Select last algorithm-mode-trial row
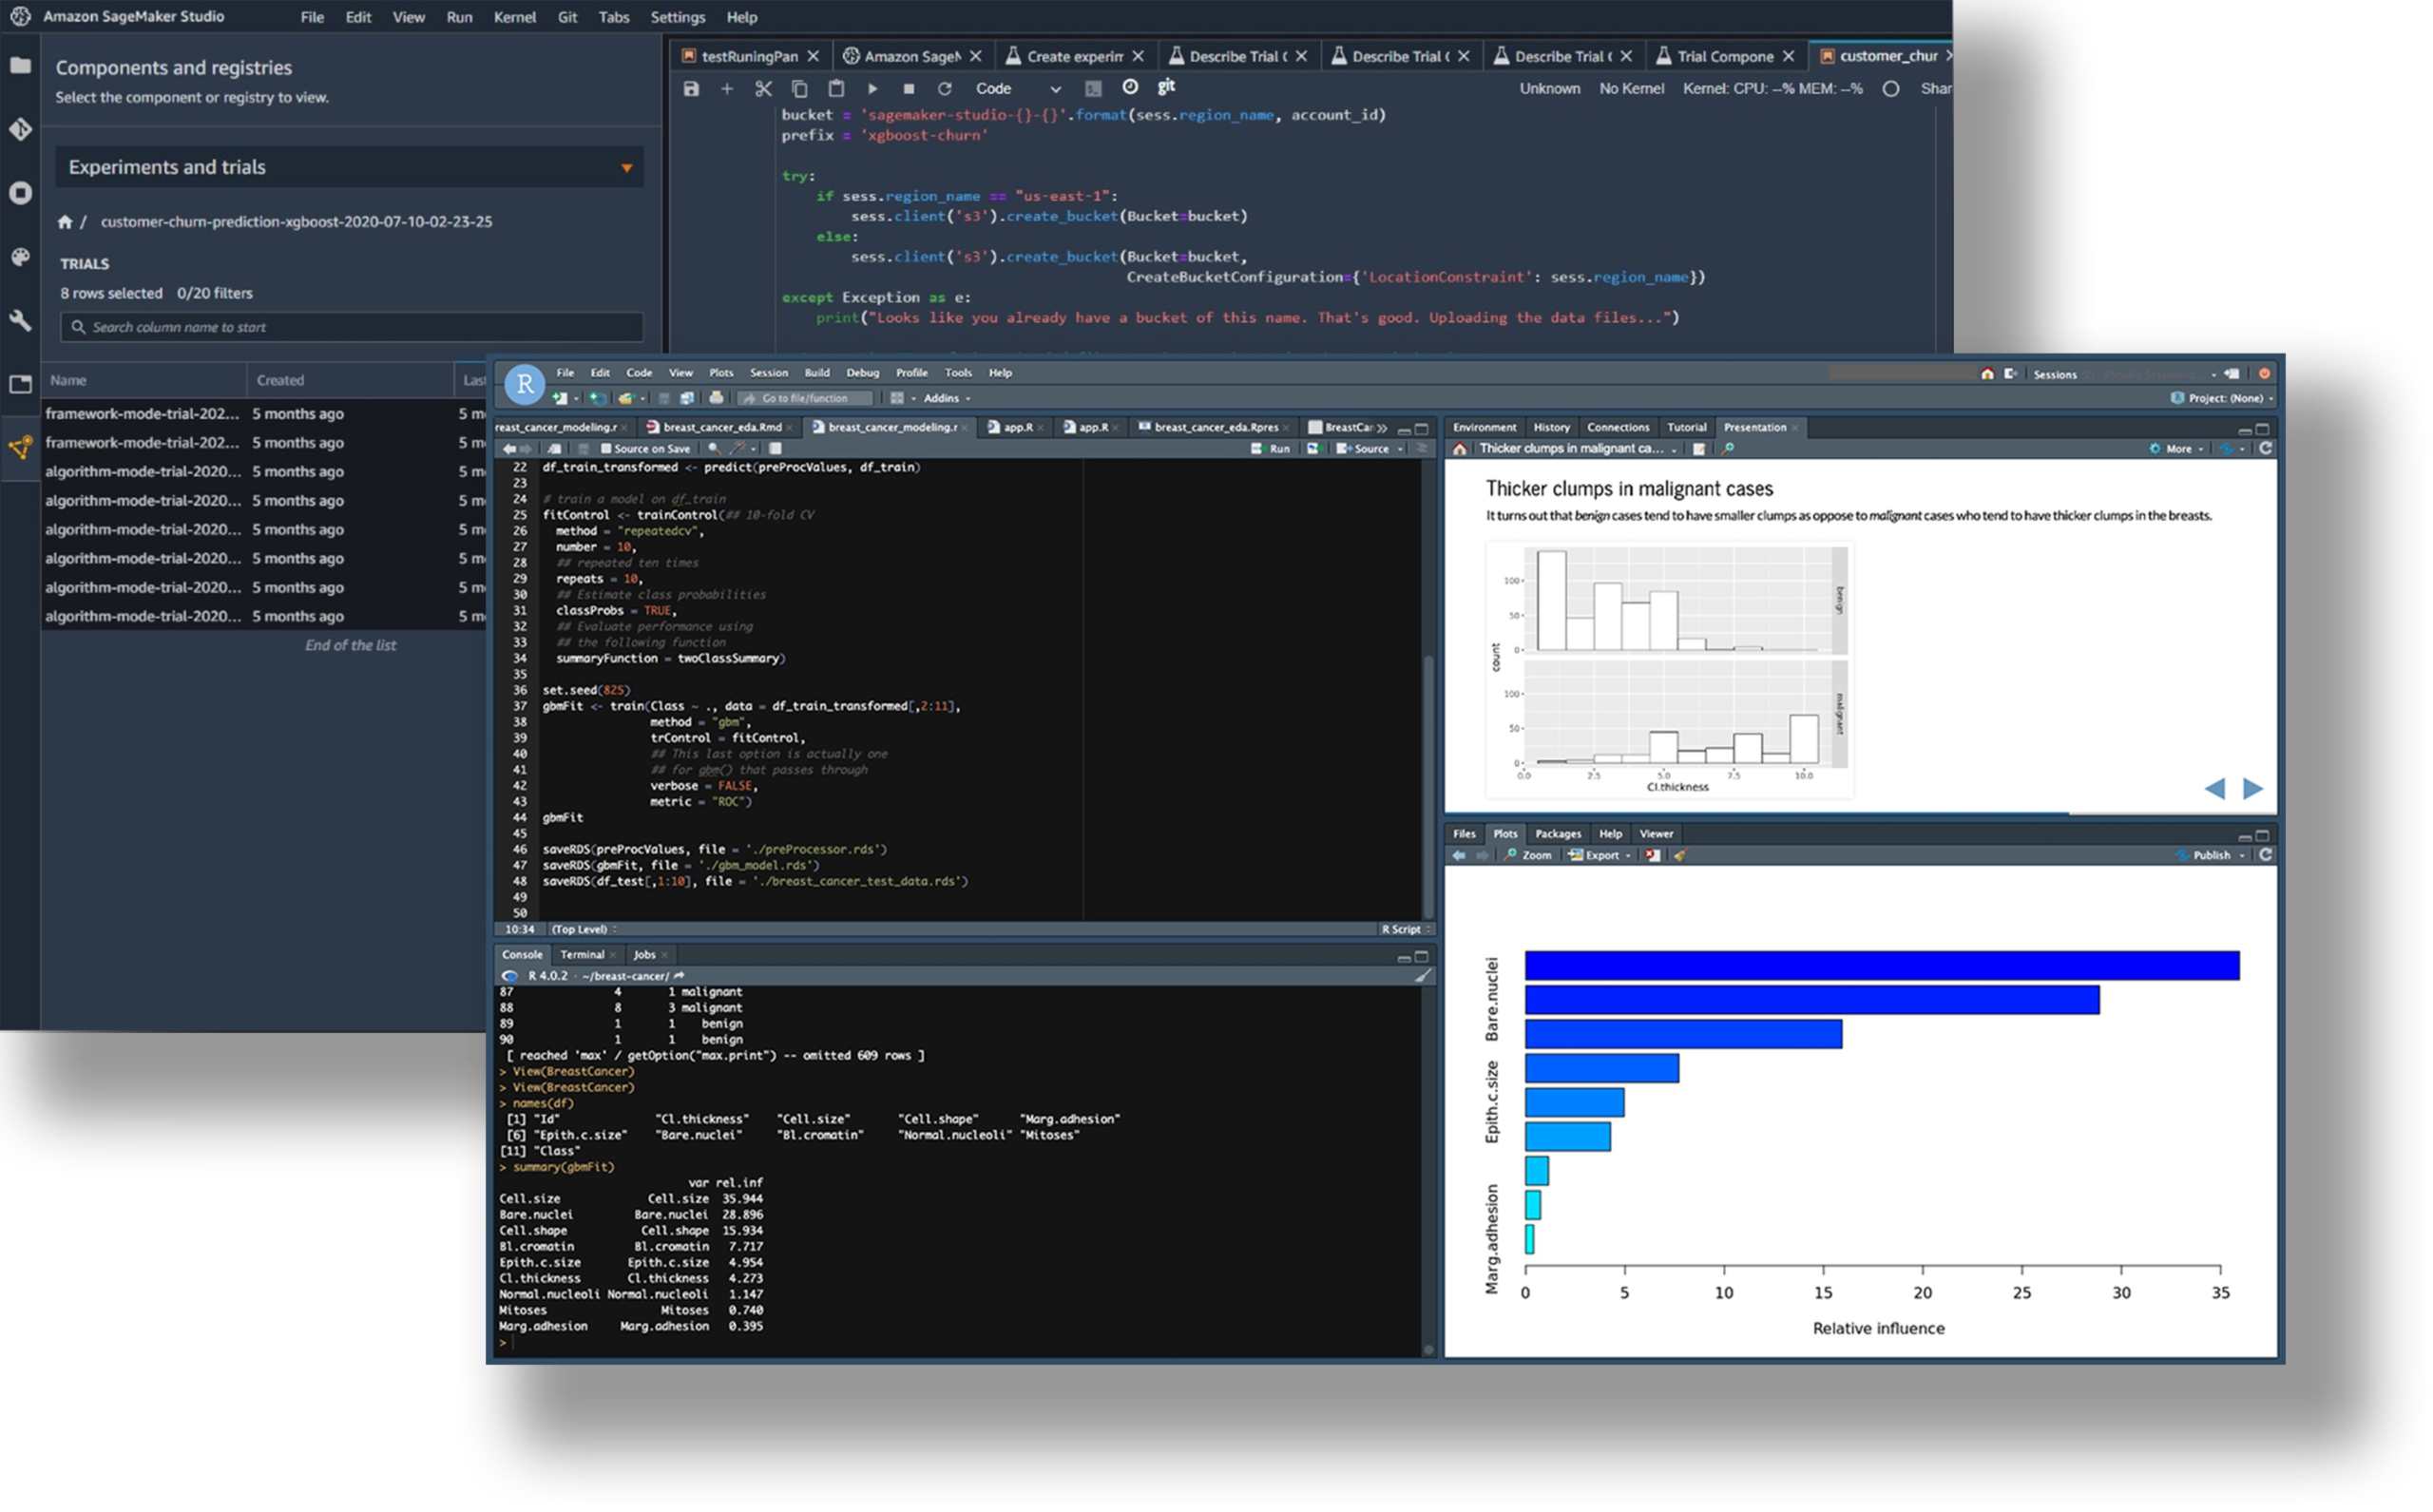2433x1512 pixels. click(x=142, y=616)
